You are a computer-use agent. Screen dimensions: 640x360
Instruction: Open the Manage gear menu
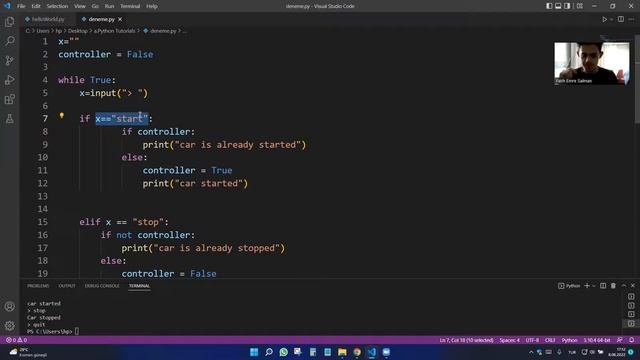click(9, 326)
